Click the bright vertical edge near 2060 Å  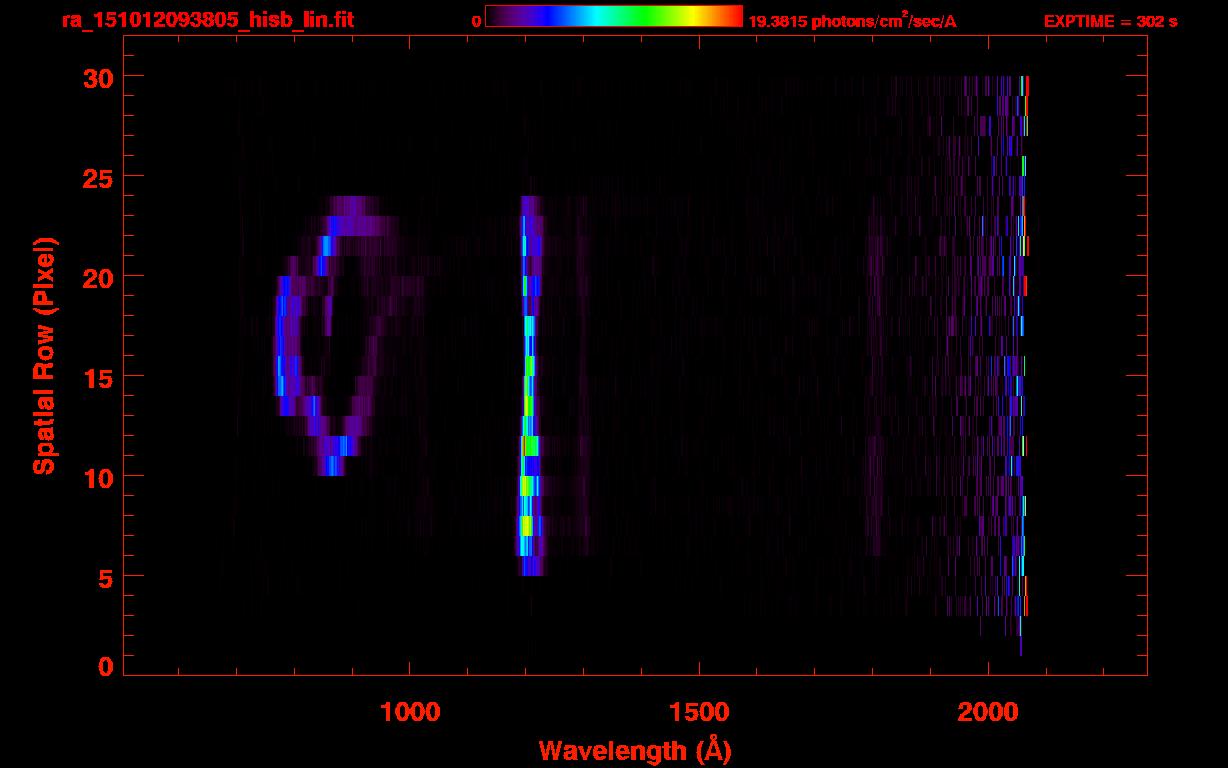tap(1022, 366)
